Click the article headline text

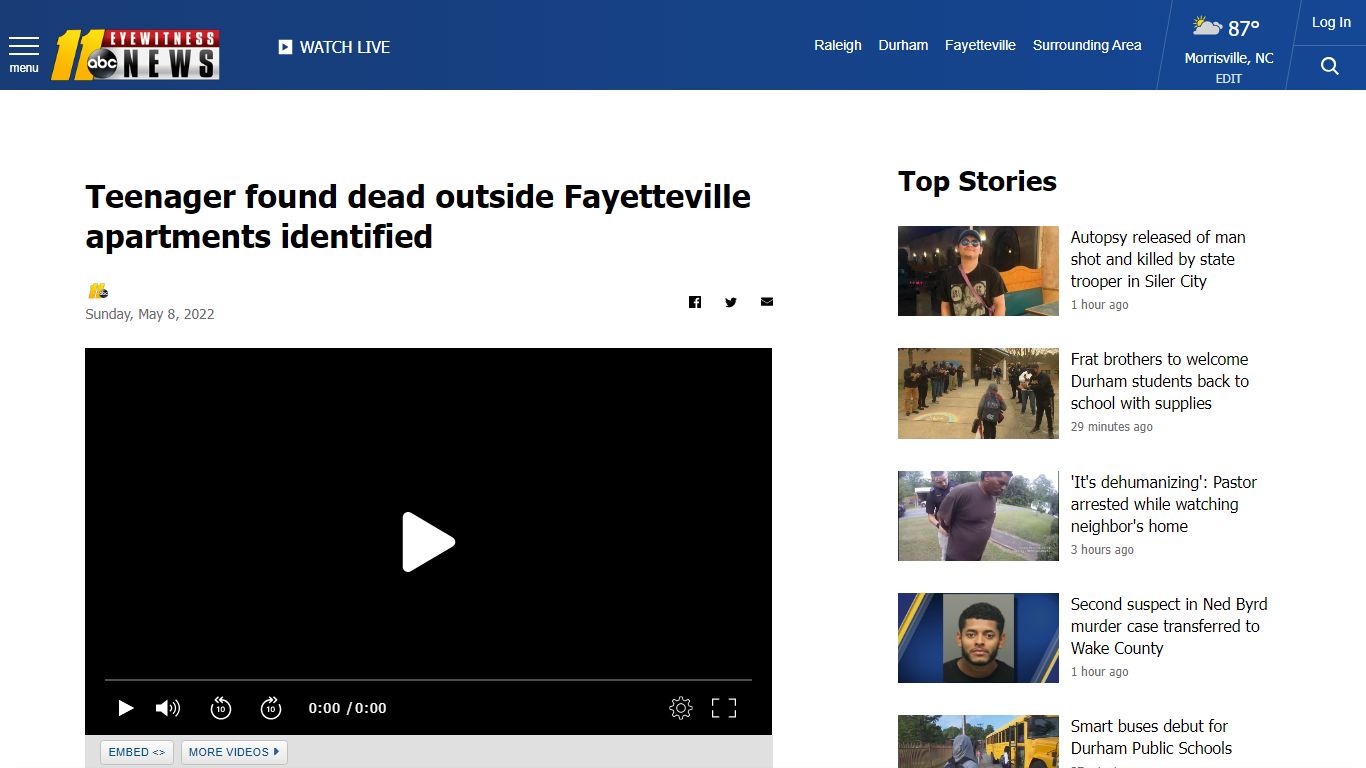(418, 216)
